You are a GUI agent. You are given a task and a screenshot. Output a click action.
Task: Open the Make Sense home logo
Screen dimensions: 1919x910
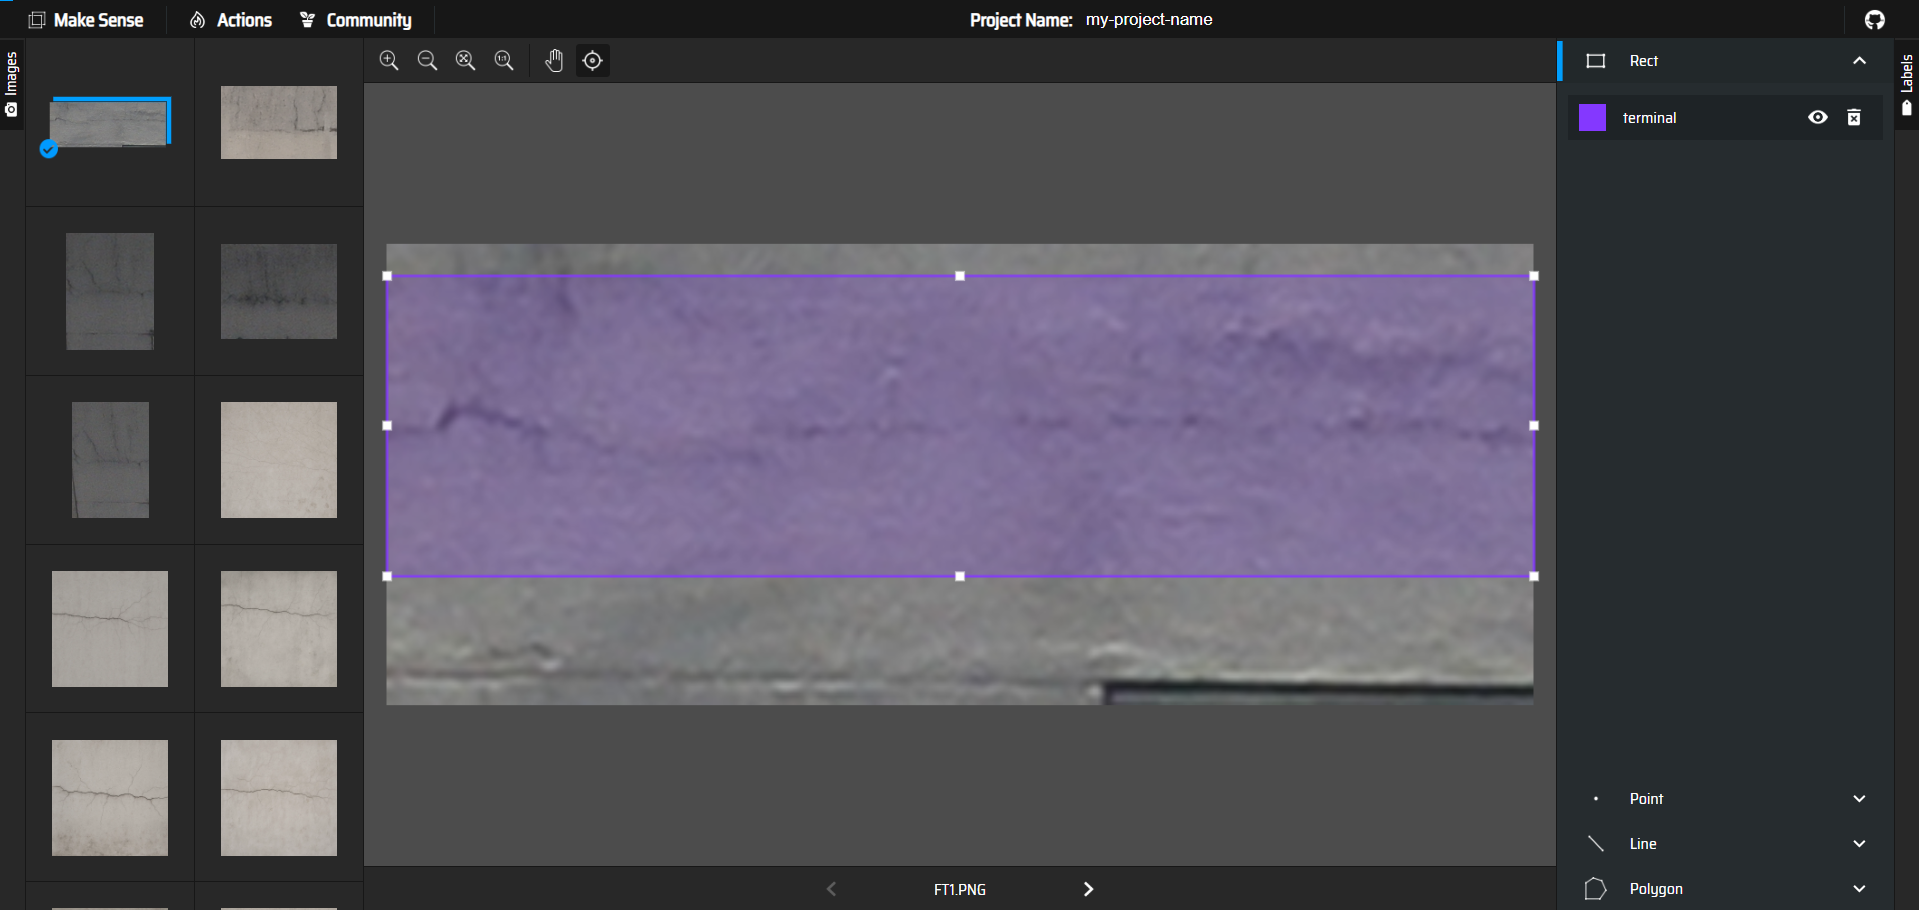pos(86,20)
